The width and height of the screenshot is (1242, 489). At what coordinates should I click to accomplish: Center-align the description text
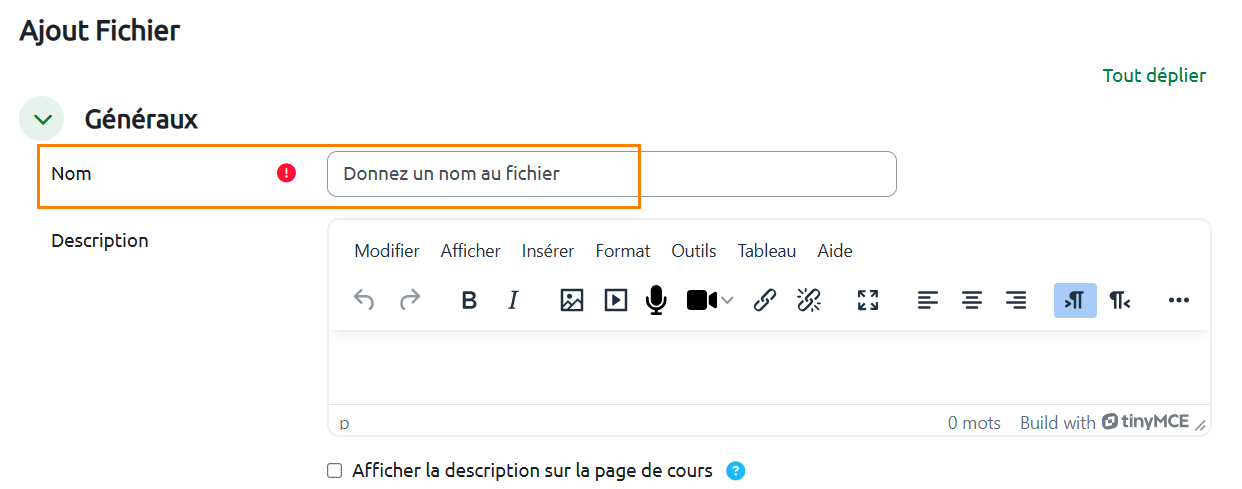pyautogui.click(x=972, y=300)
